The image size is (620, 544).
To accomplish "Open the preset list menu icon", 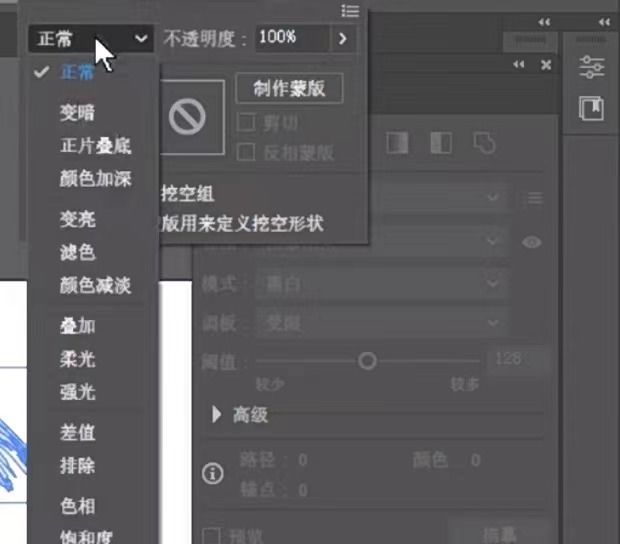I will pos(534,198).
